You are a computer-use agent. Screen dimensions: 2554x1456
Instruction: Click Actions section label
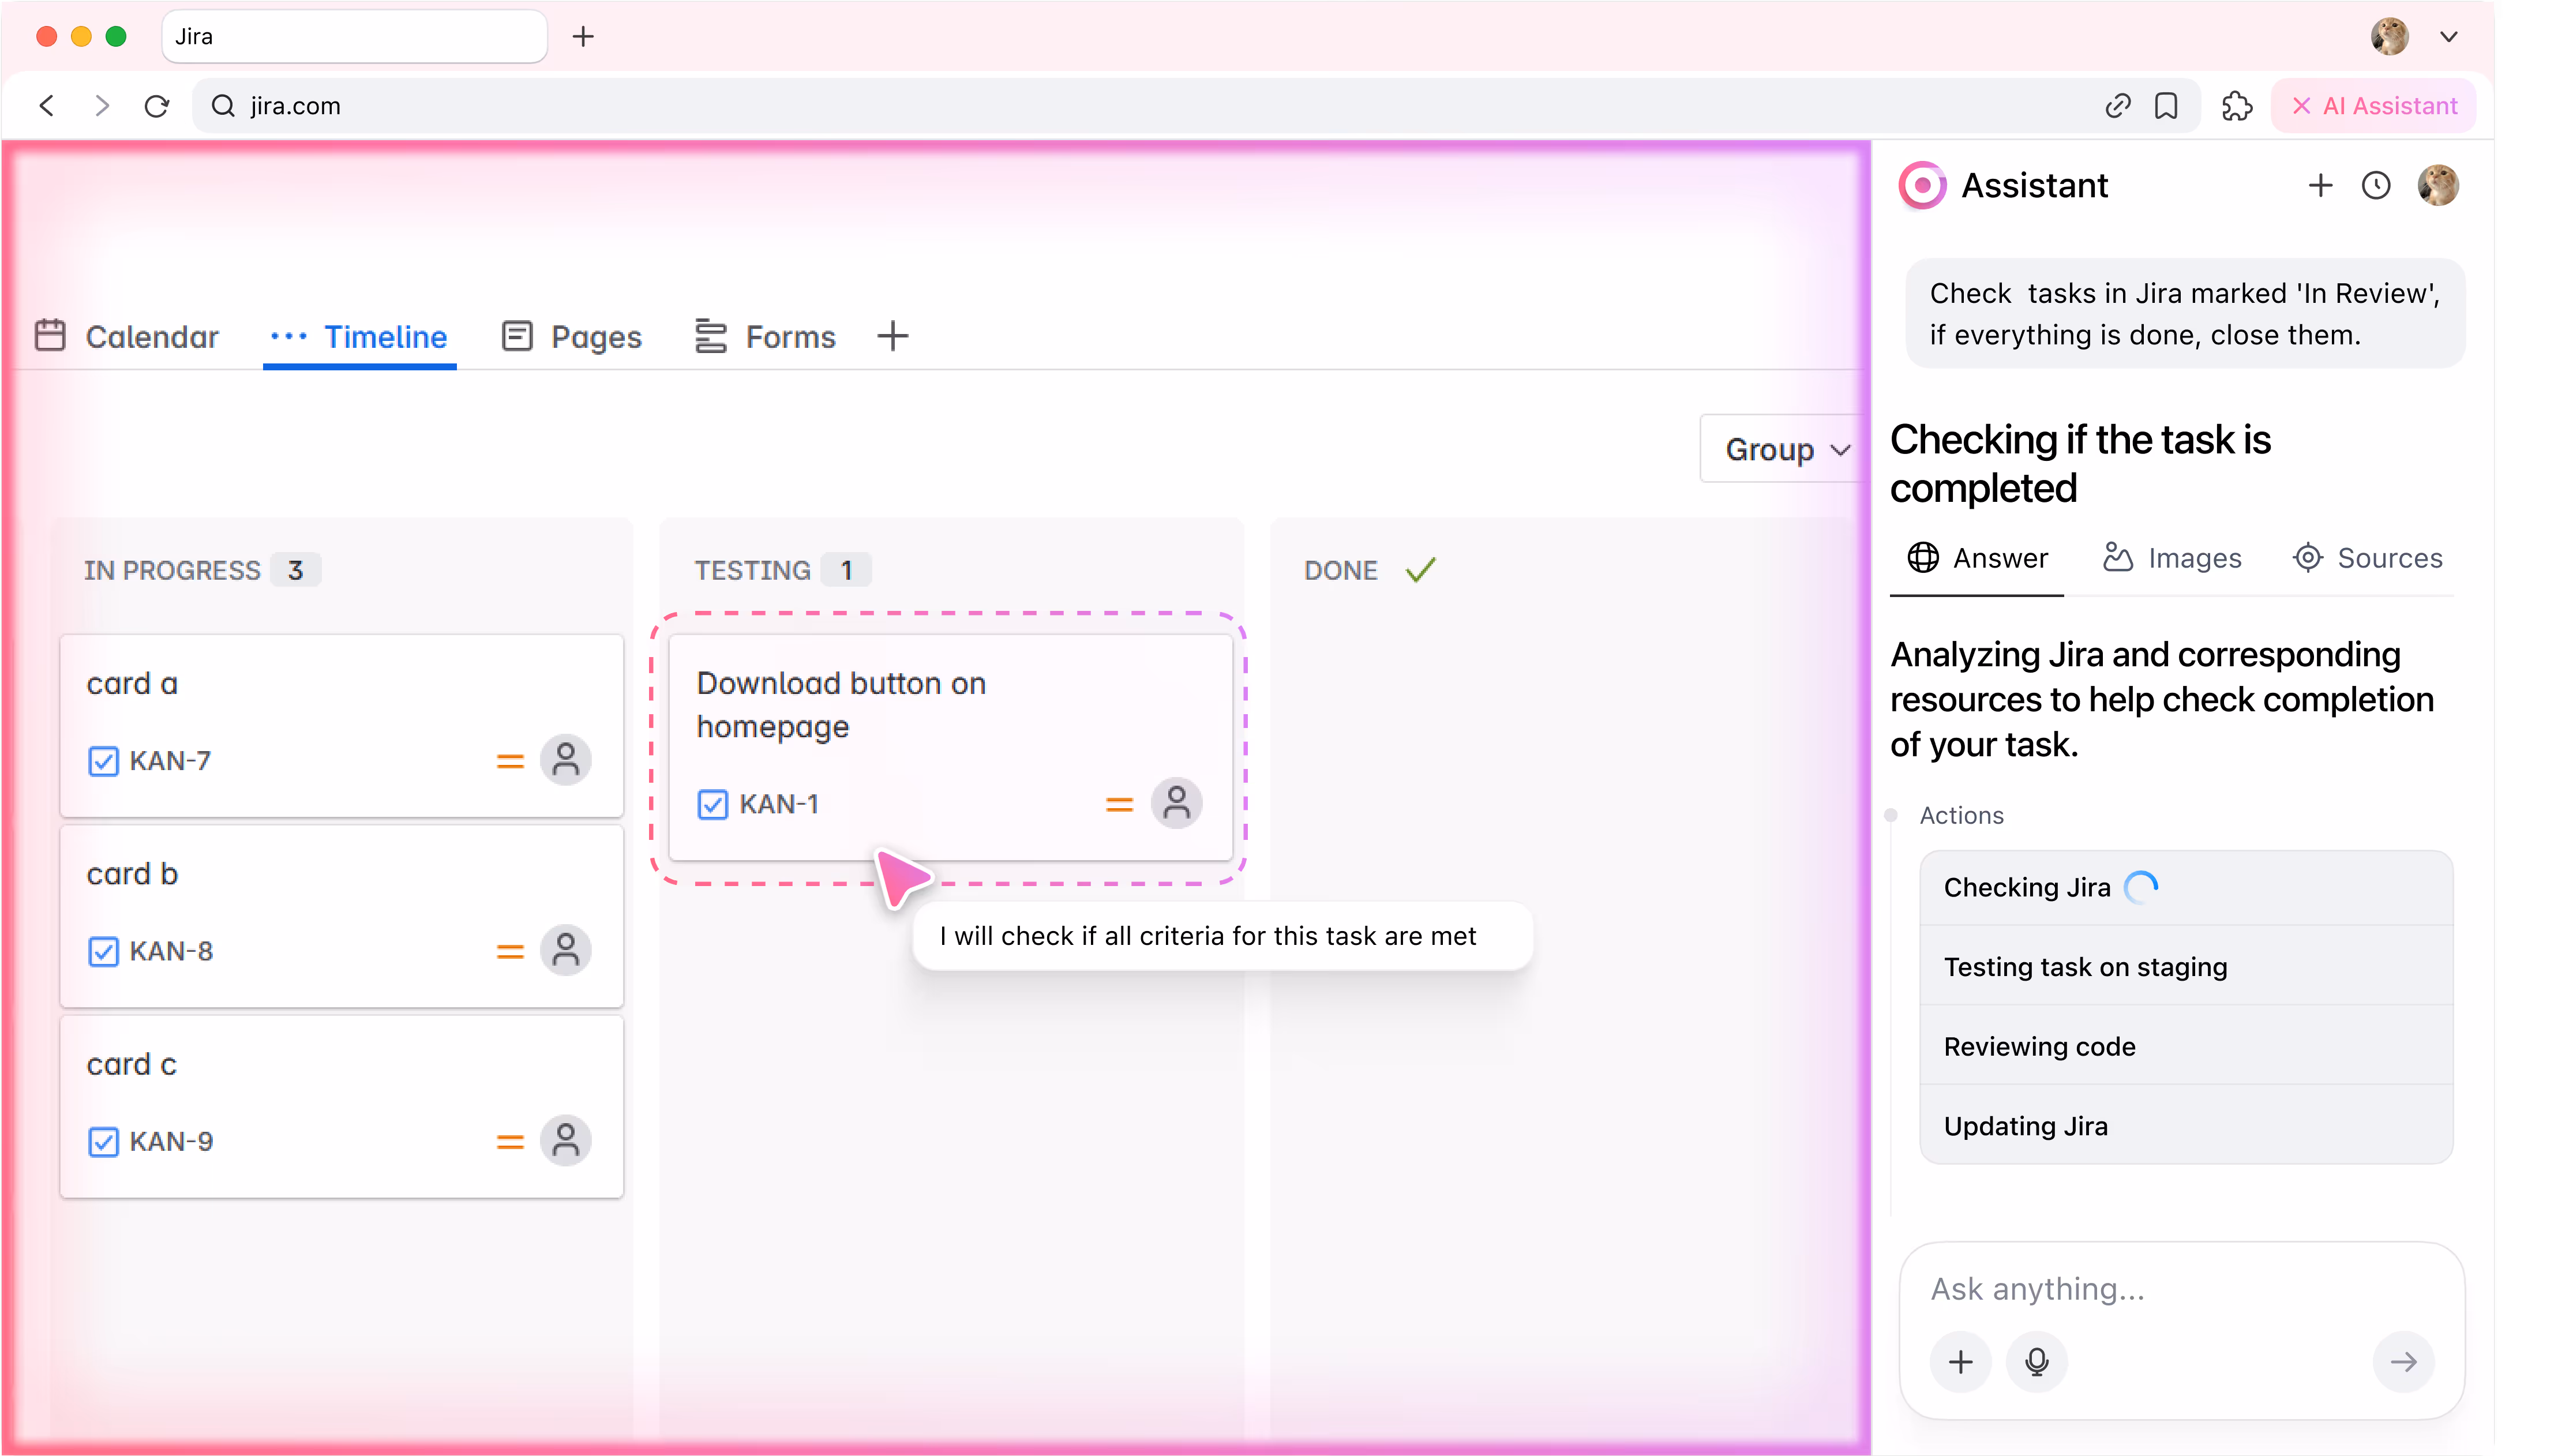(x=1961, y=815)
